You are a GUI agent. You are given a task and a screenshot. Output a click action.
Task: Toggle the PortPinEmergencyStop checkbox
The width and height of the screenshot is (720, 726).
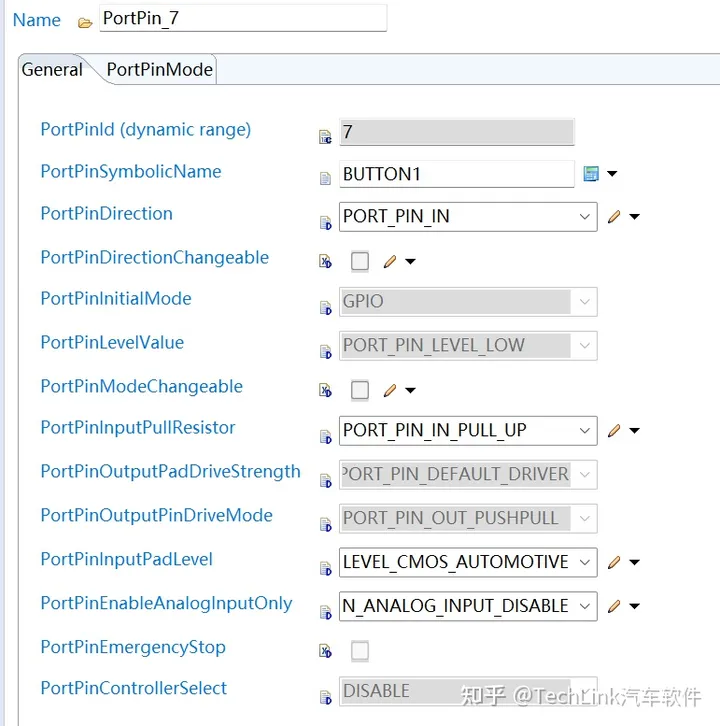(360, 651)
